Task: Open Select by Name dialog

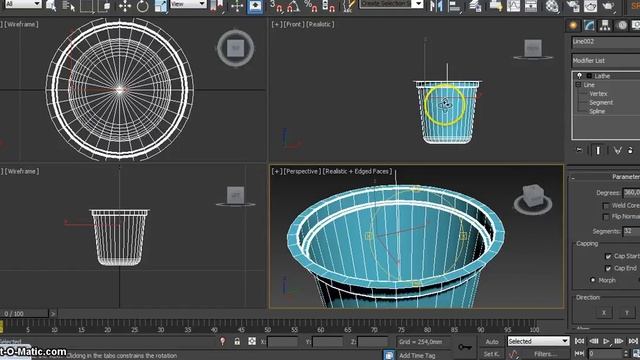Action: click(x=69, y=5)
